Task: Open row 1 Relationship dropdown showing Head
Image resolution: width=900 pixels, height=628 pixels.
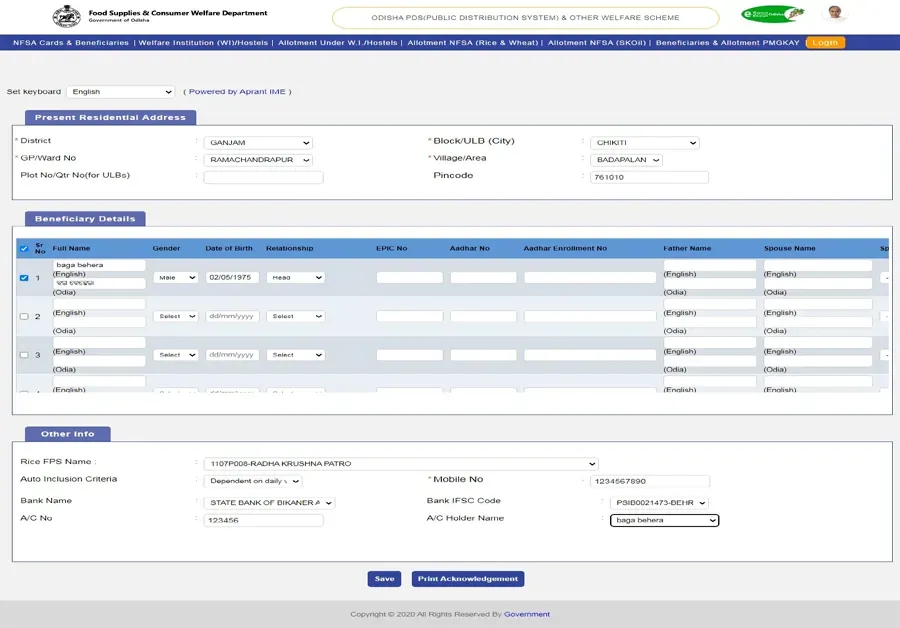Action: [296, 277]
